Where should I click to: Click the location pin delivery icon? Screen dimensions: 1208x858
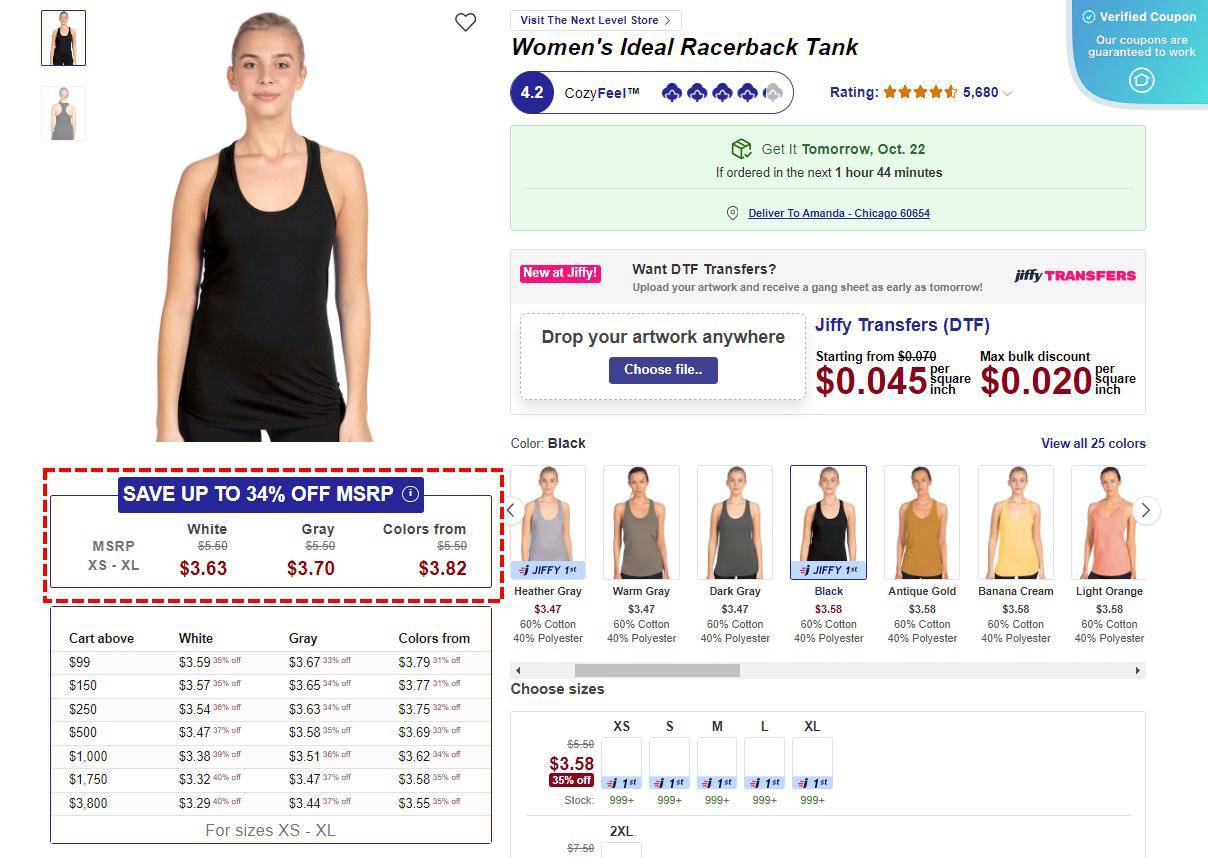[x=732, y=213]
